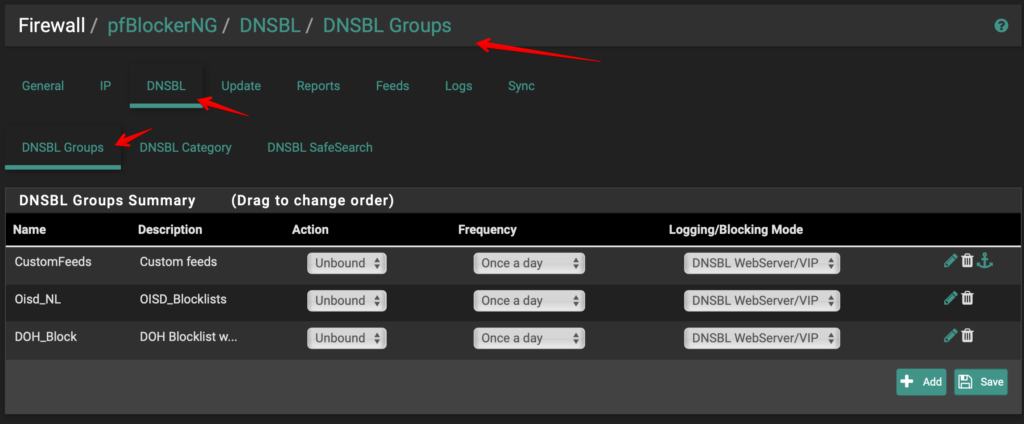Open the Action dropdown for Oisd_NL
The height and width of the screenshot is (424, 1024).
347,301
